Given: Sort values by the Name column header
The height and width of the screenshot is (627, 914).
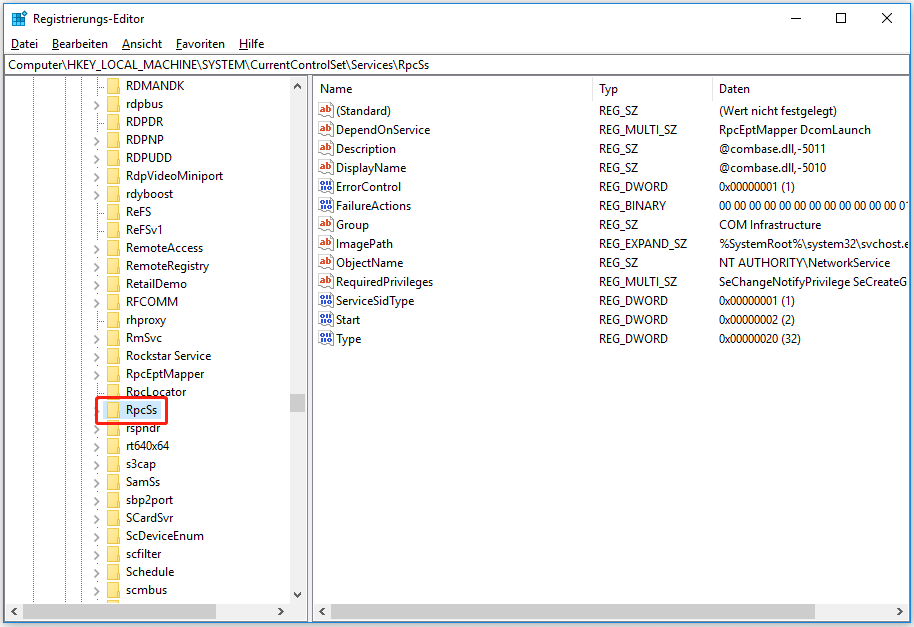Looking at the screenshot, I should (450, 89).
